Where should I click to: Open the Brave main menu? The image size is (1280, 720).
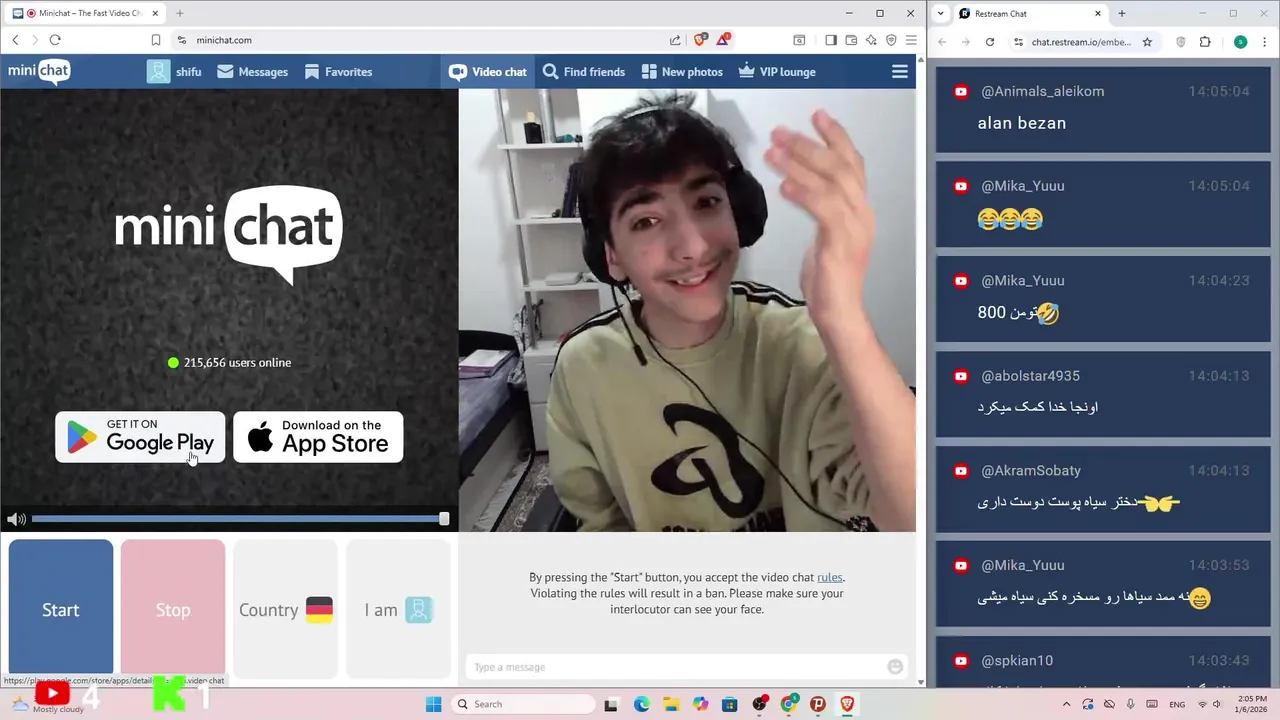910,40
